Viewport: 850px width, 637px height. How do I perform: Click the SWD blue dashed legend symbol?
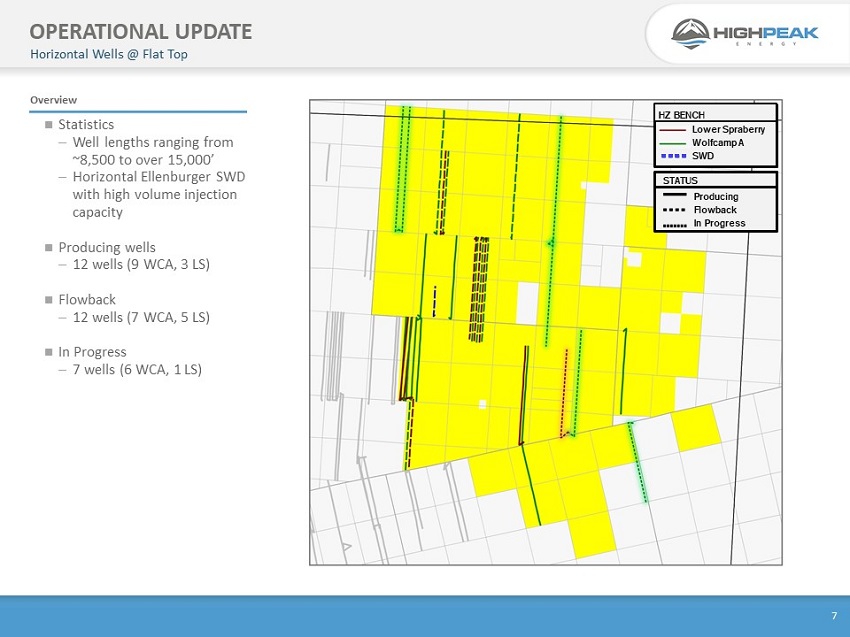[674, 156]
